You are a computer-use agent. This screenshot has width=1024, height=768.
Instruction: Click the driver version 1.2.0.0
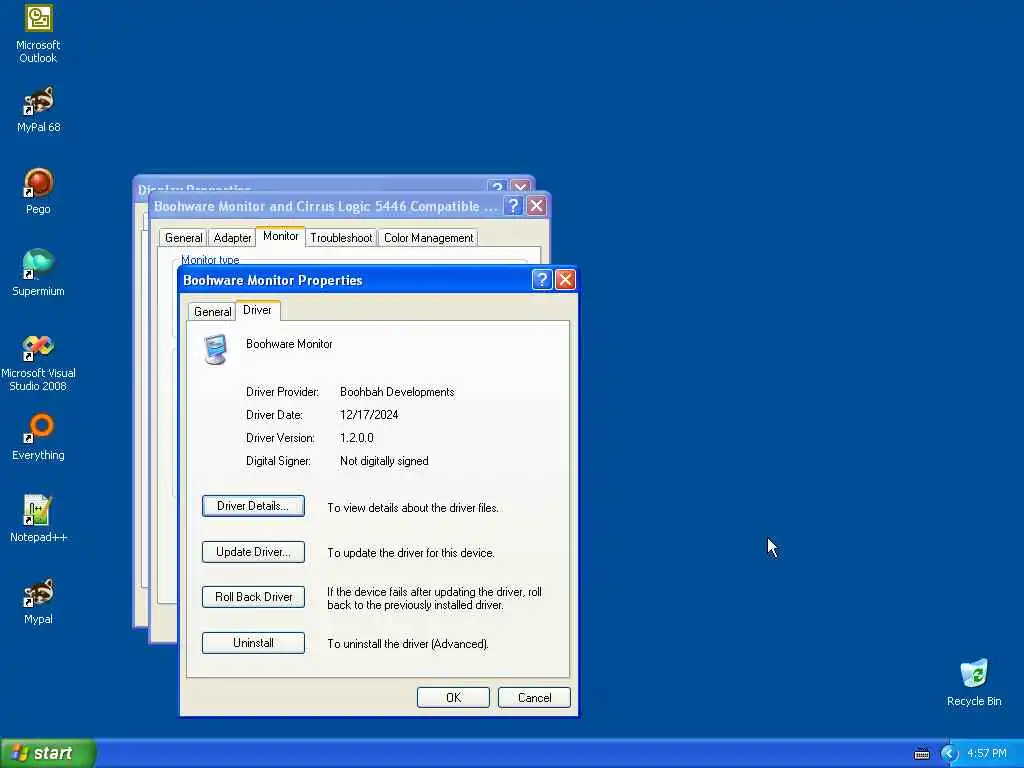point(357,438)
